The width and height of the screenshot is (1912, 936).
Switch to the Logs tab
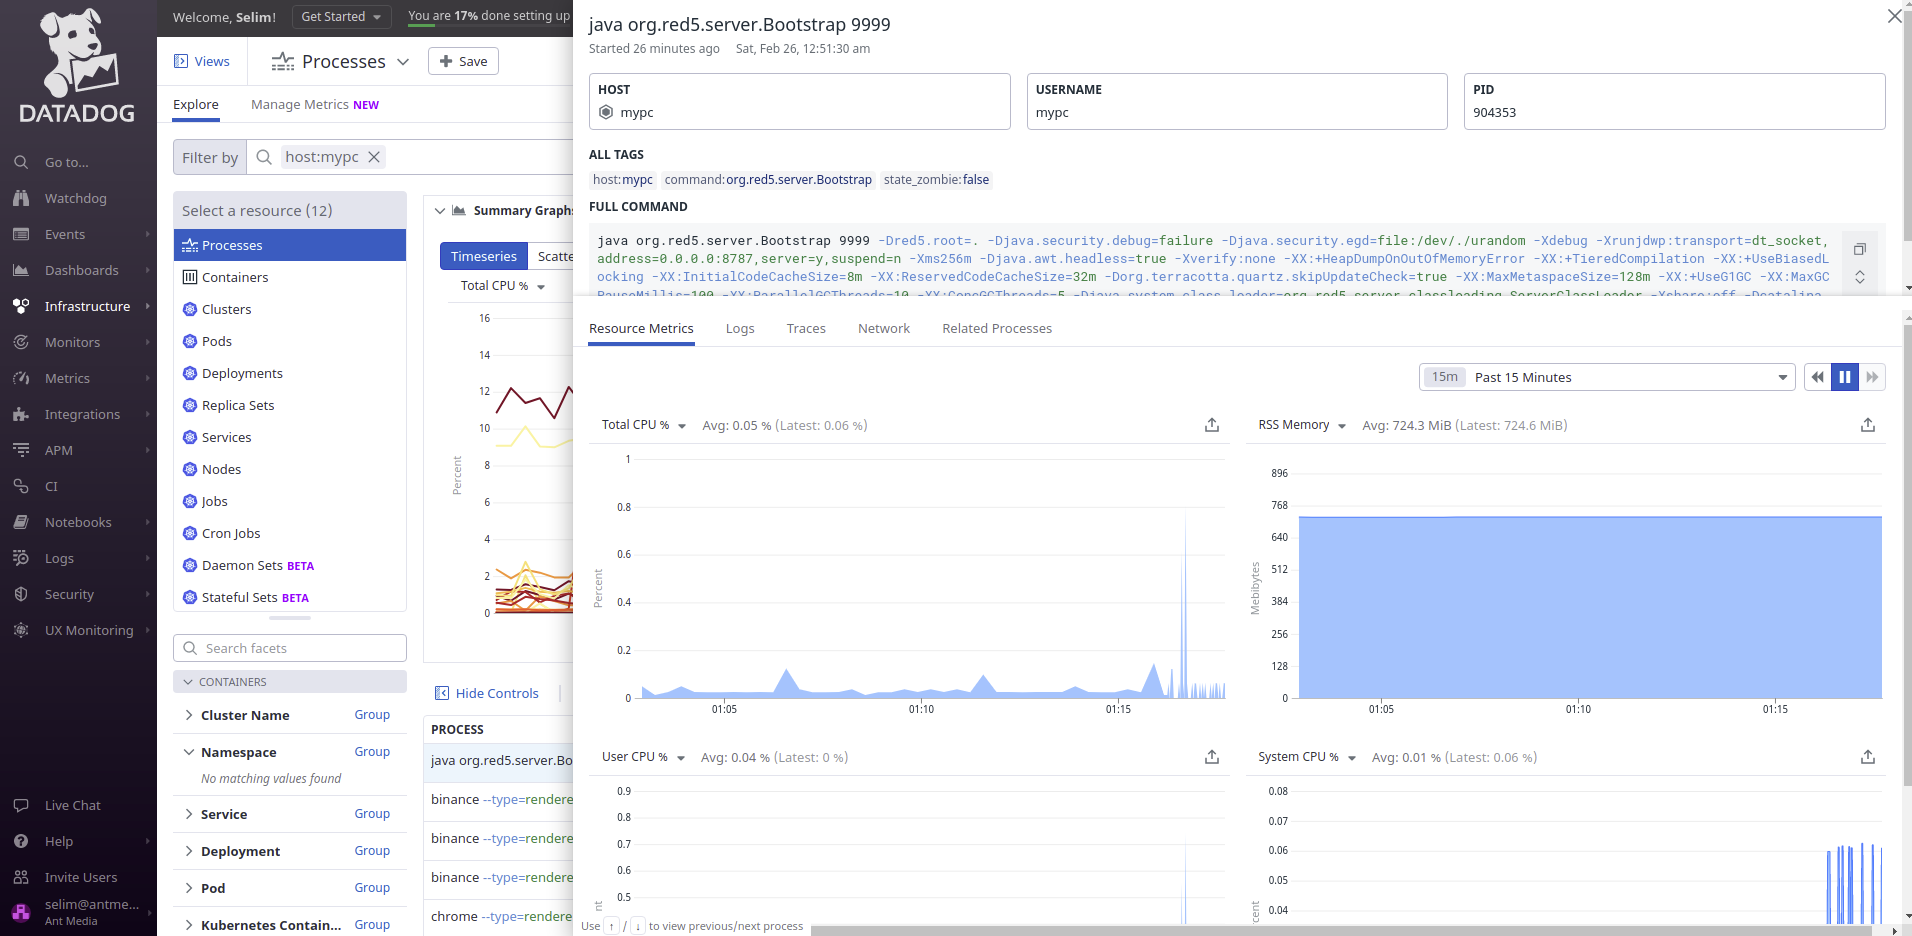pyautogui.click(x=740, y=328)
